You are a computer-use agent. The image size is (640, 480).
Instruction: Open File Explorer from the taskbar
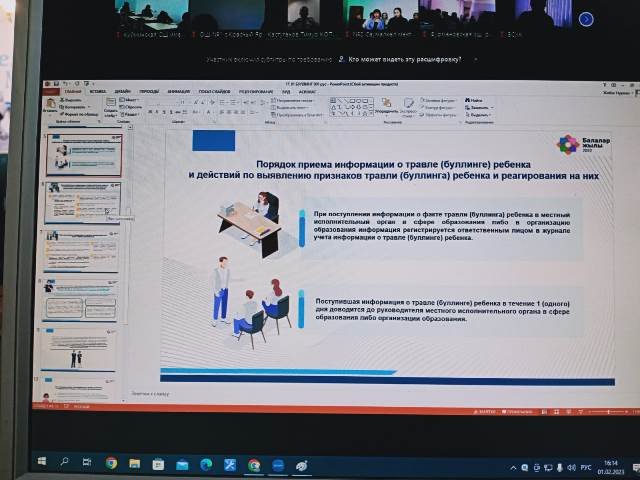point(134,464)
